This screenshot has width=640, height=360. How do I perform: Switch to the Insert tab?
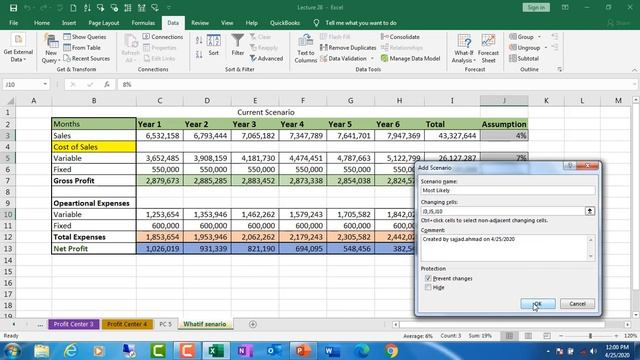69,23
